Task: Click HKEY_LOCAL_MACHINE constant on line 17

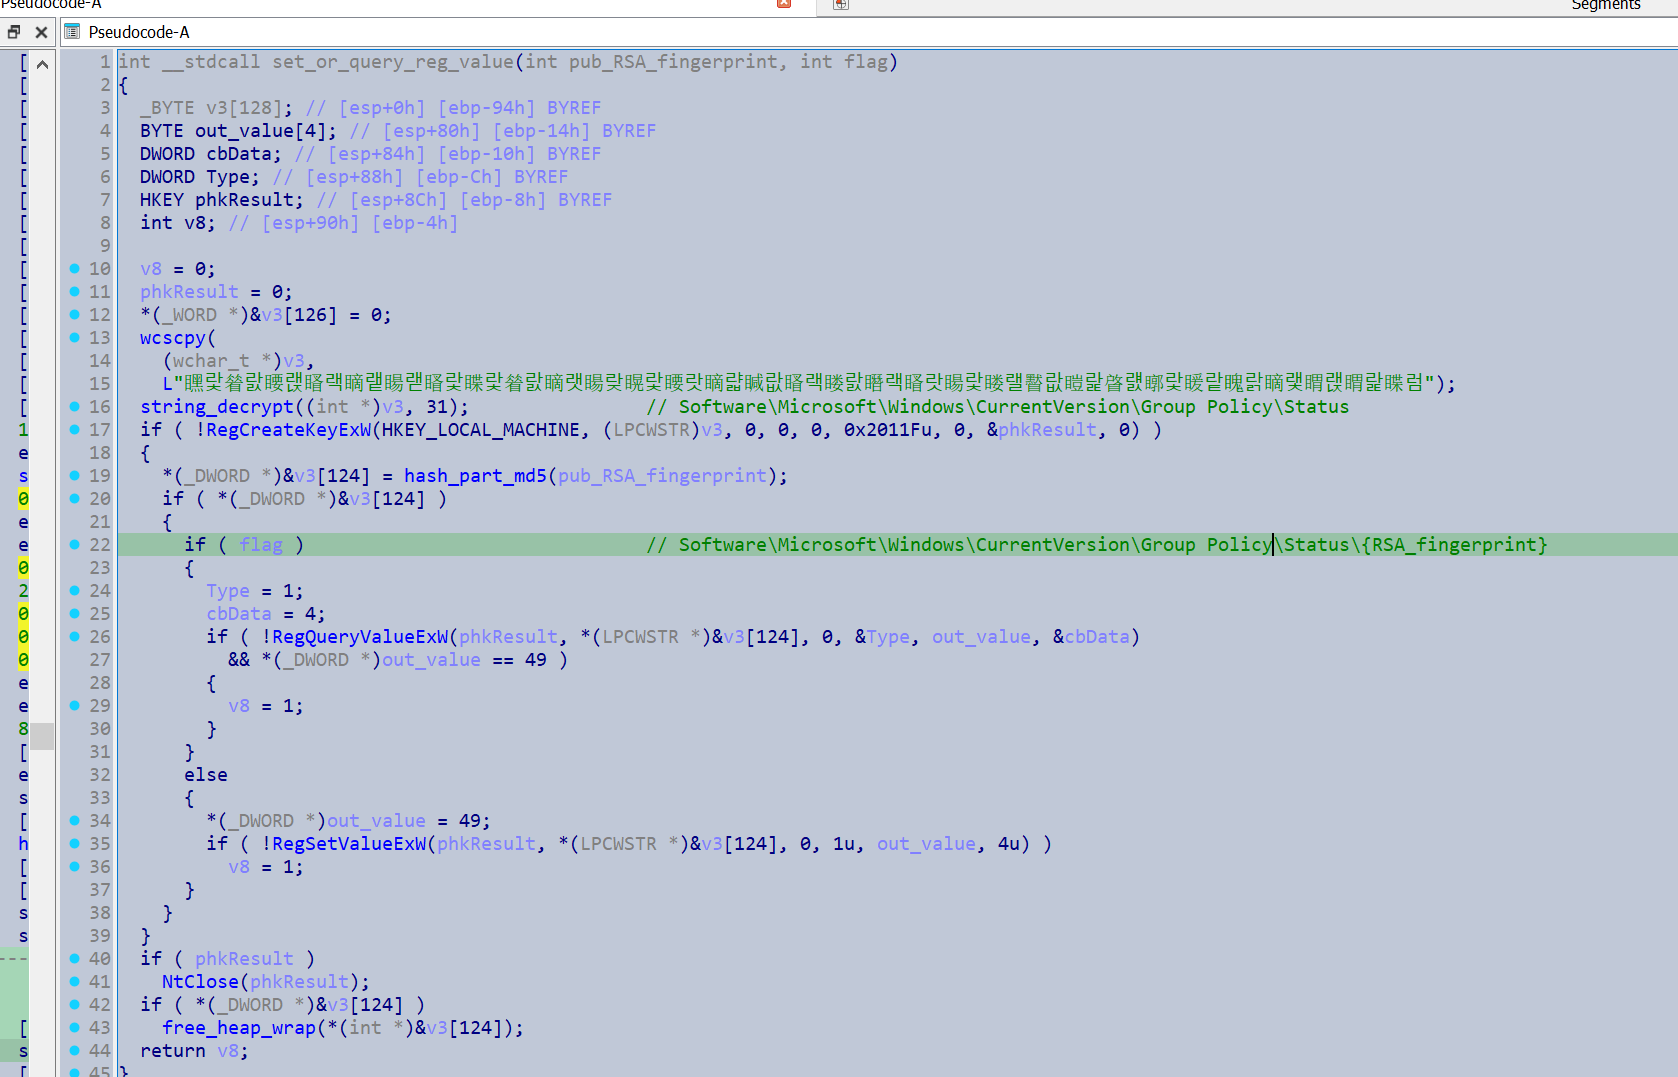Action: [x=481, y=430]
